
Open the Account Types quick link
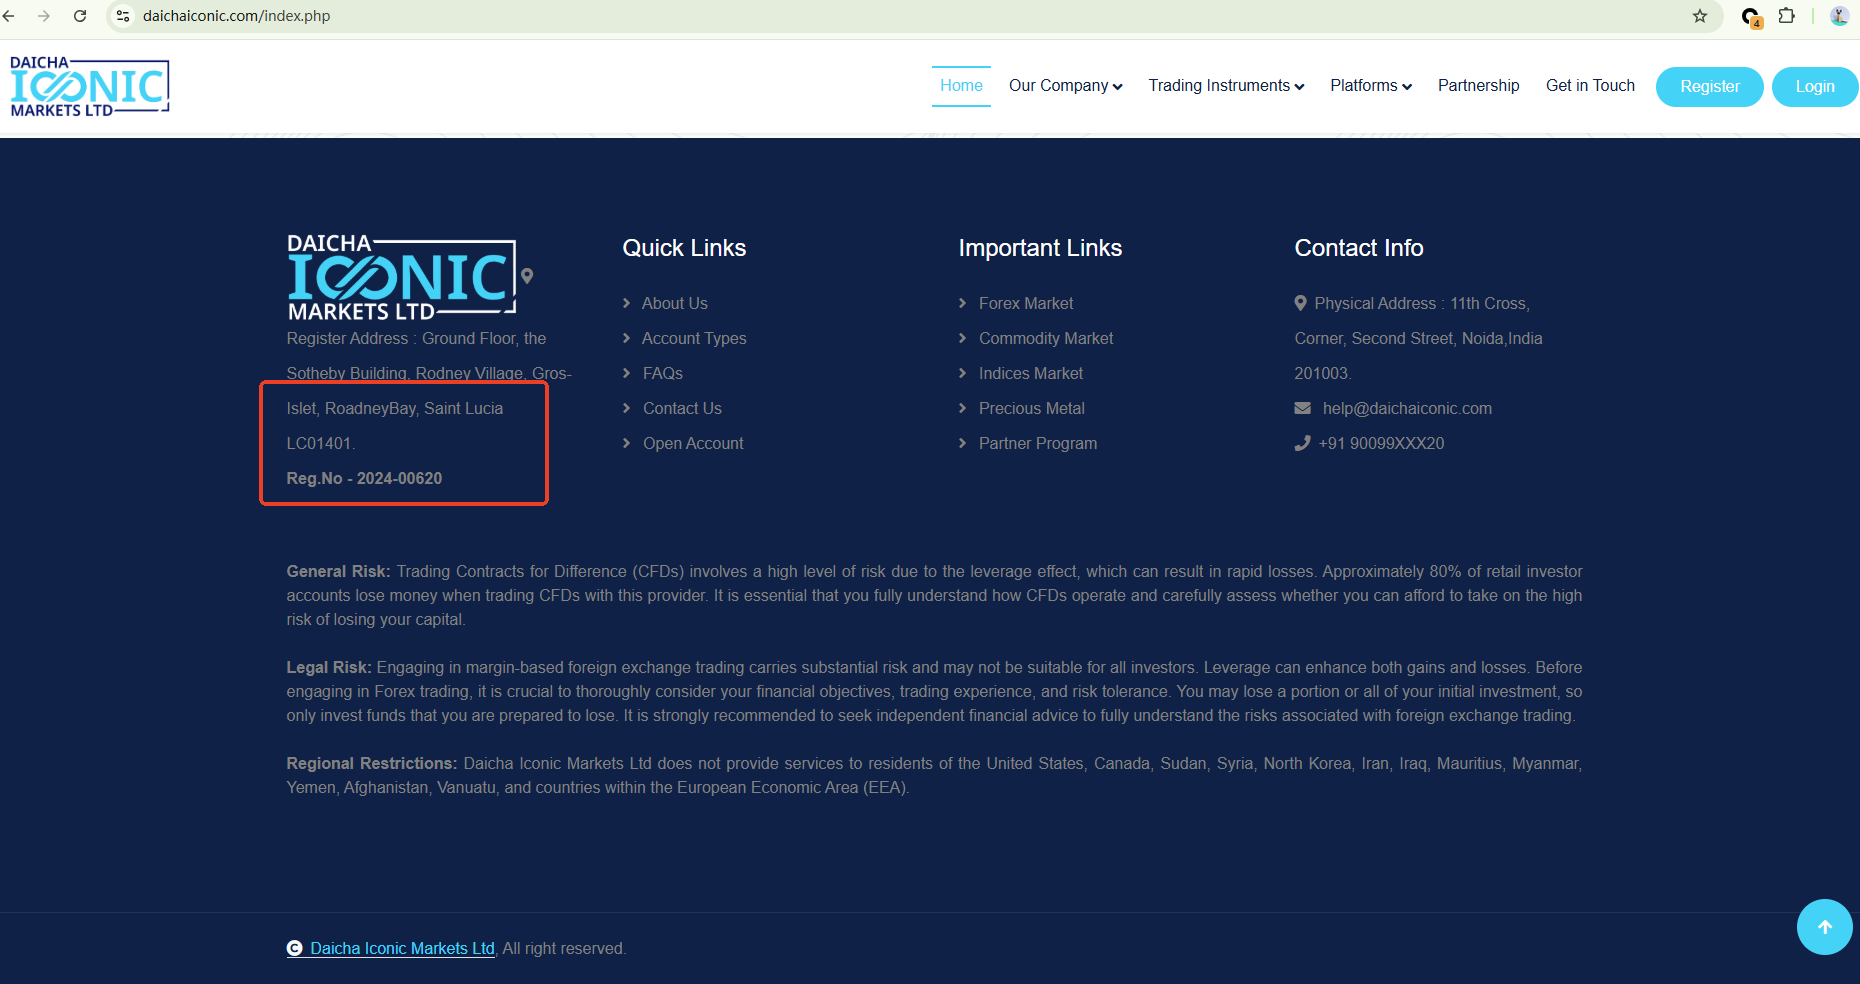694,338
